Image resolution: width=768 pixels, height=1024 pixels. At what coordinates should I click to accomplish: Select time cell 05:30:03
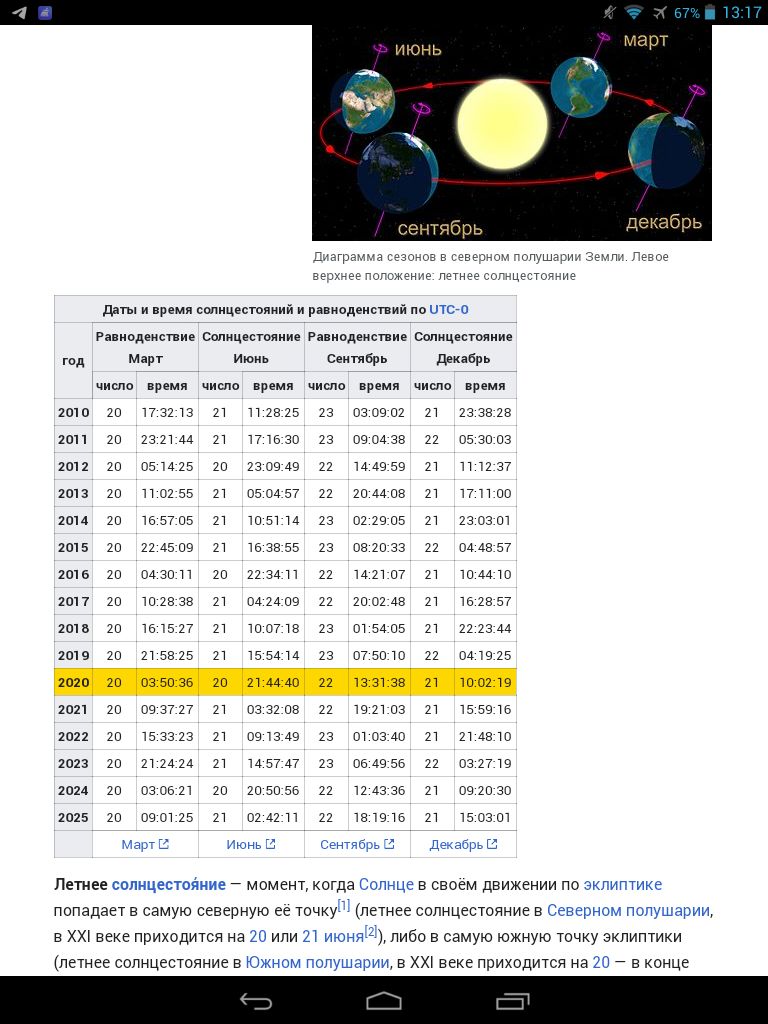tap(485, 440)
